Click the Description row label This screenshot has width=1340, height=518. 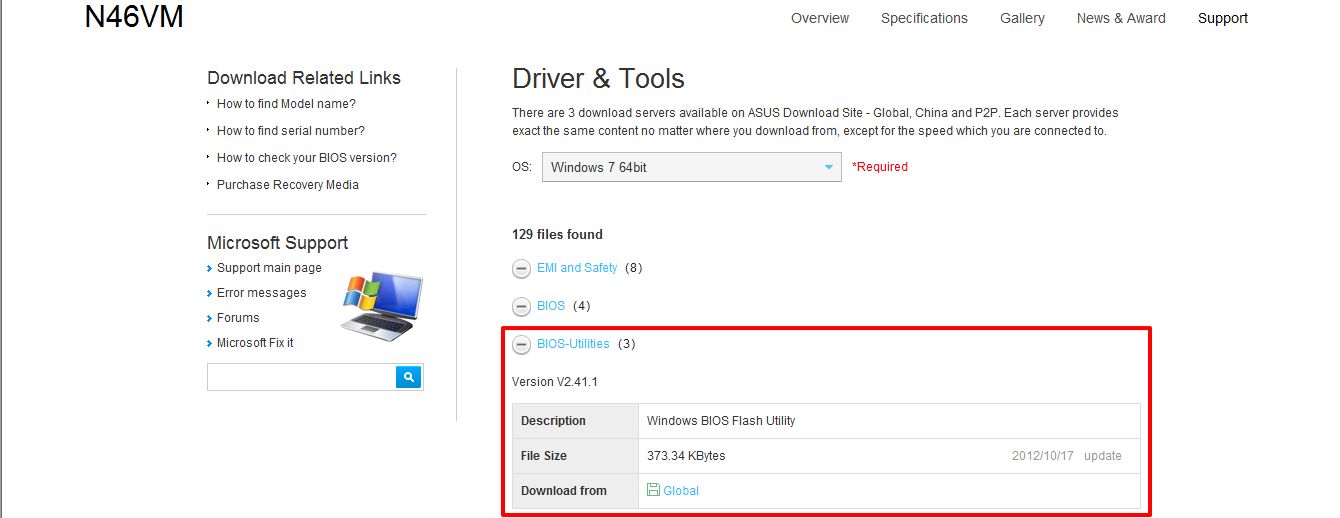pyautogui.click(x=554, y=421)
